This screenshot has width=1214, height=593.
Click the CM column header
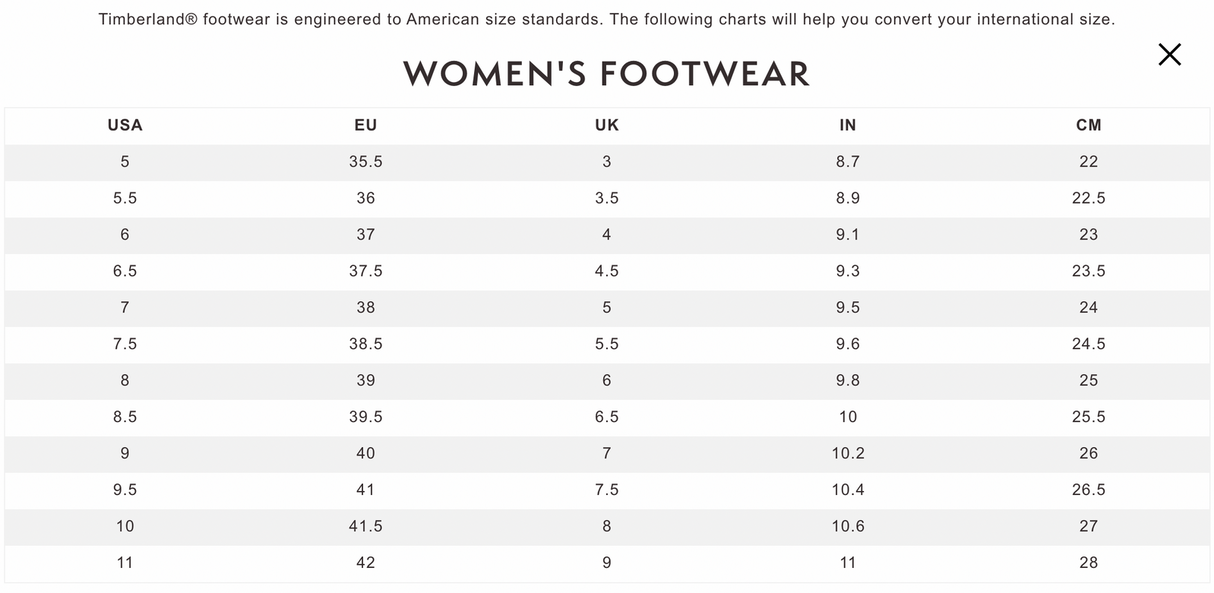click(1089, 125)
